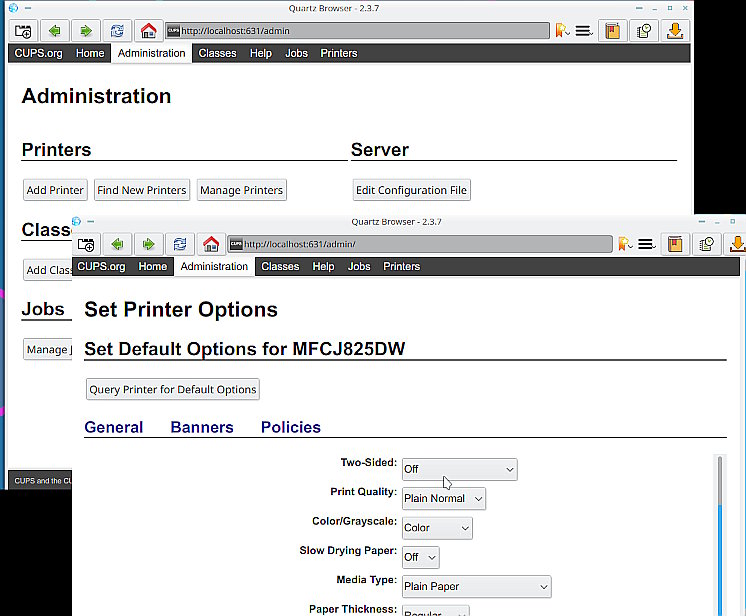Go to home page icon in front window
This screenshot has height=616, width=746.
pos(211,244)
